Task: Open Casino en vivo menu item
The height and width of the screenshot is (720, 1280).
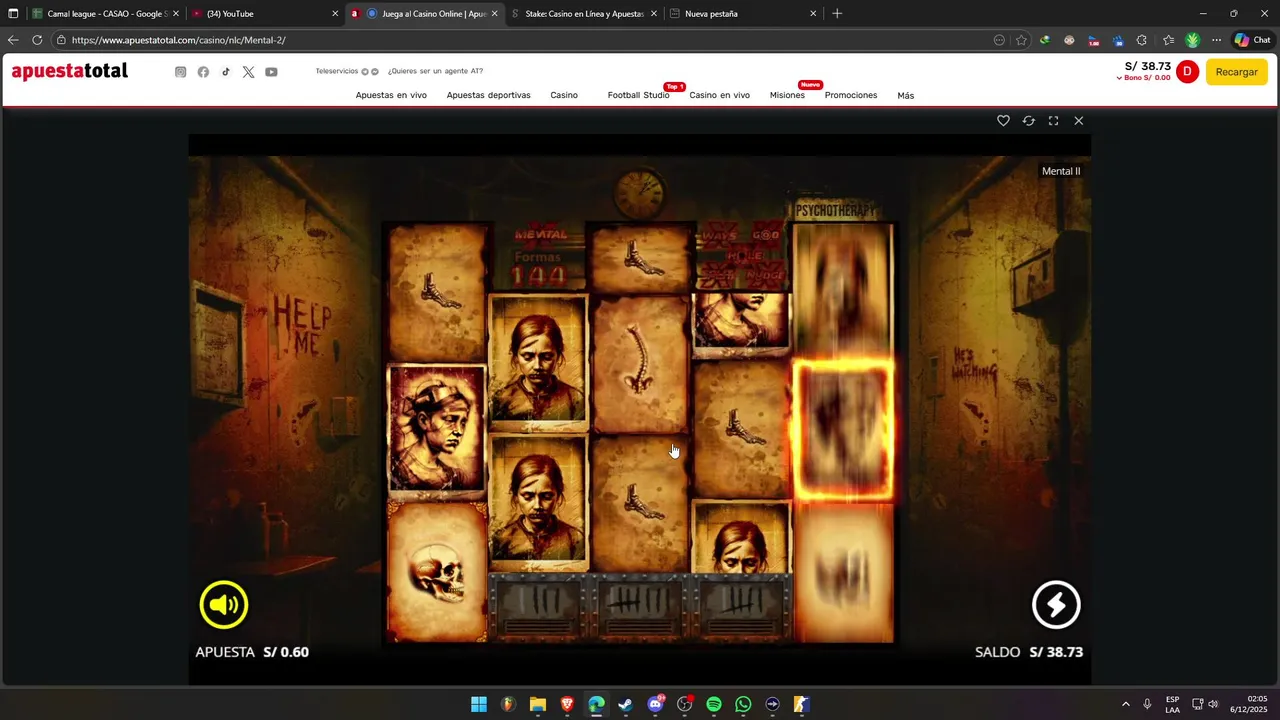Action: pyautogui.click(x=719, y=95)
